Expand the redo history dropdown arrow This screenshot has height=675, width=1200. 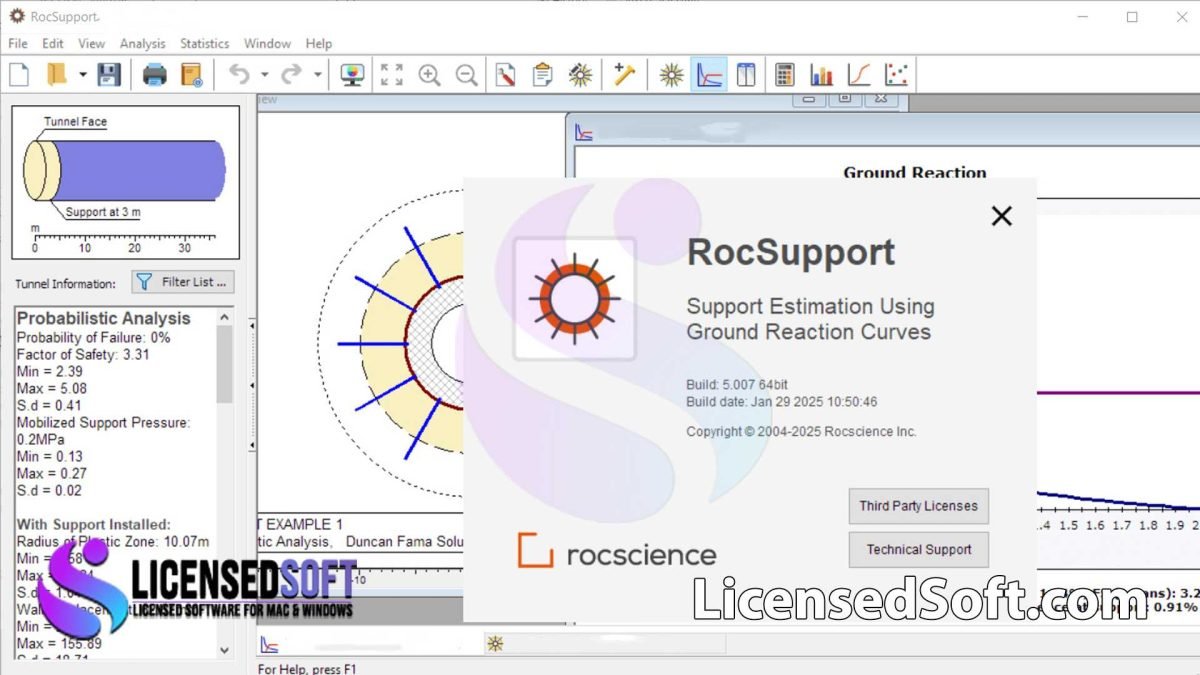(x=317, y=75)
